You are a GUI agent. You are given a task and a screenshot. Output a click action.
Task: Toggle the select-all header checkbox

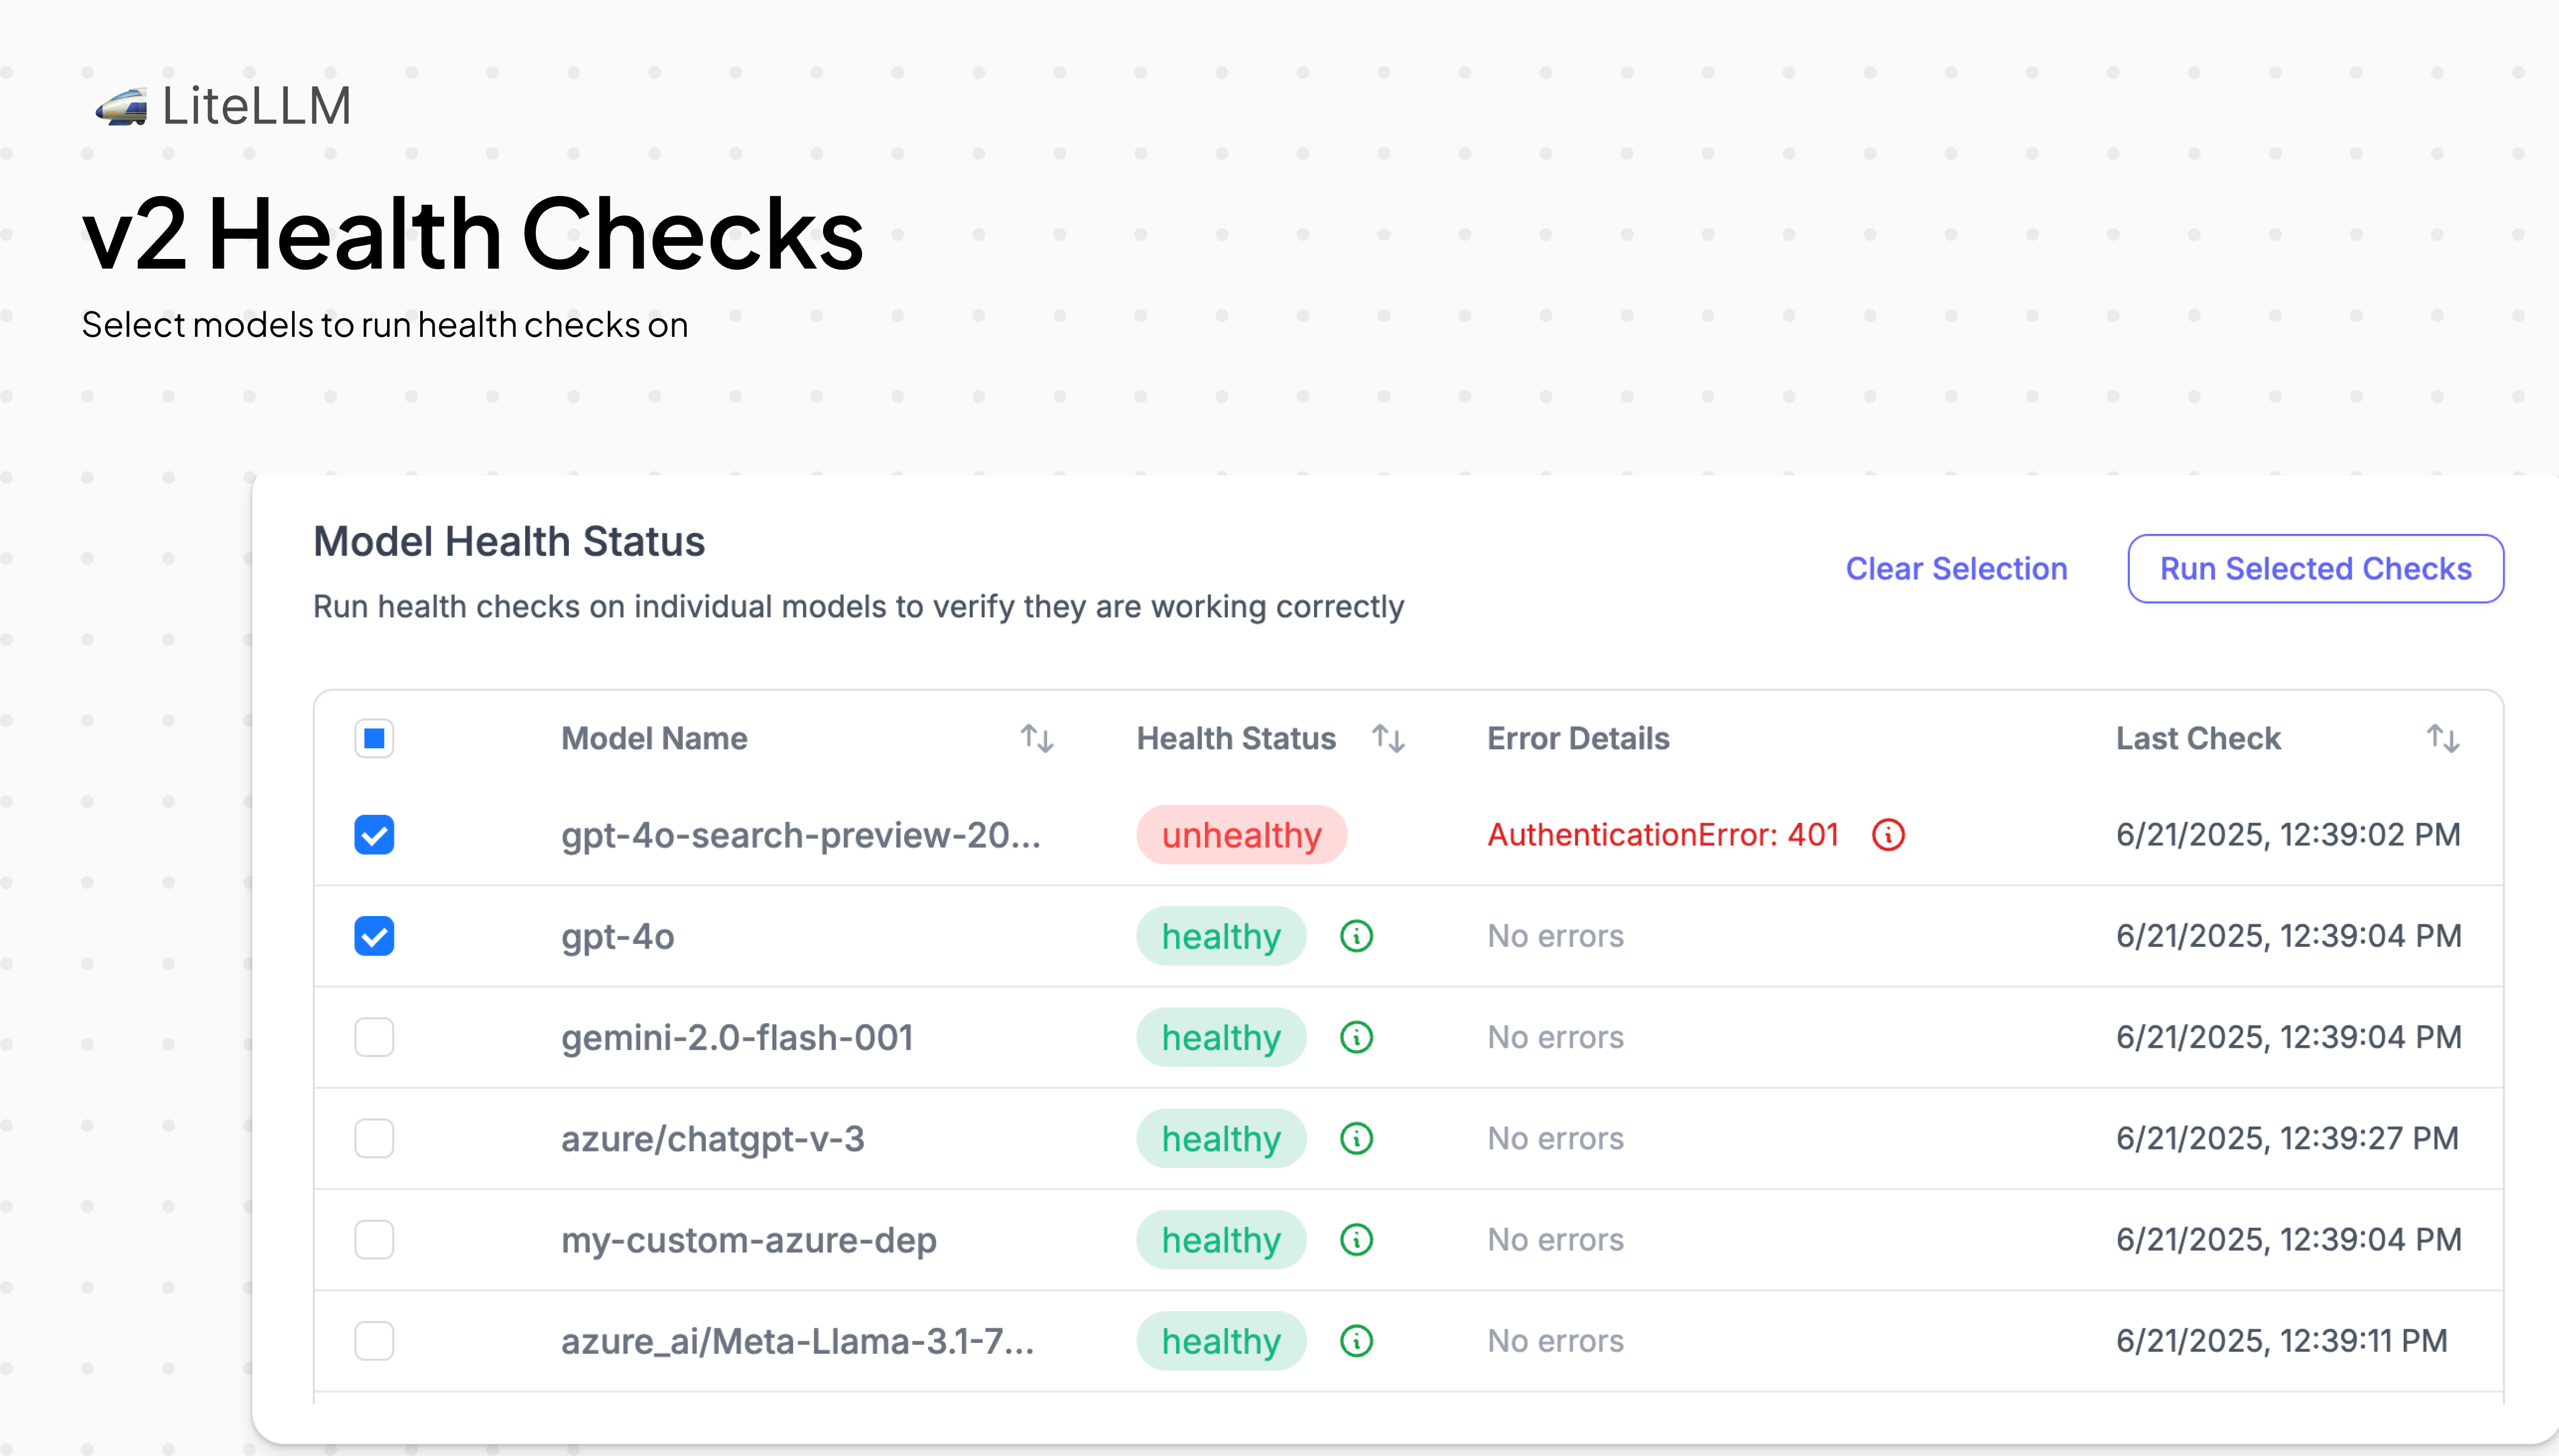[374, 739]
